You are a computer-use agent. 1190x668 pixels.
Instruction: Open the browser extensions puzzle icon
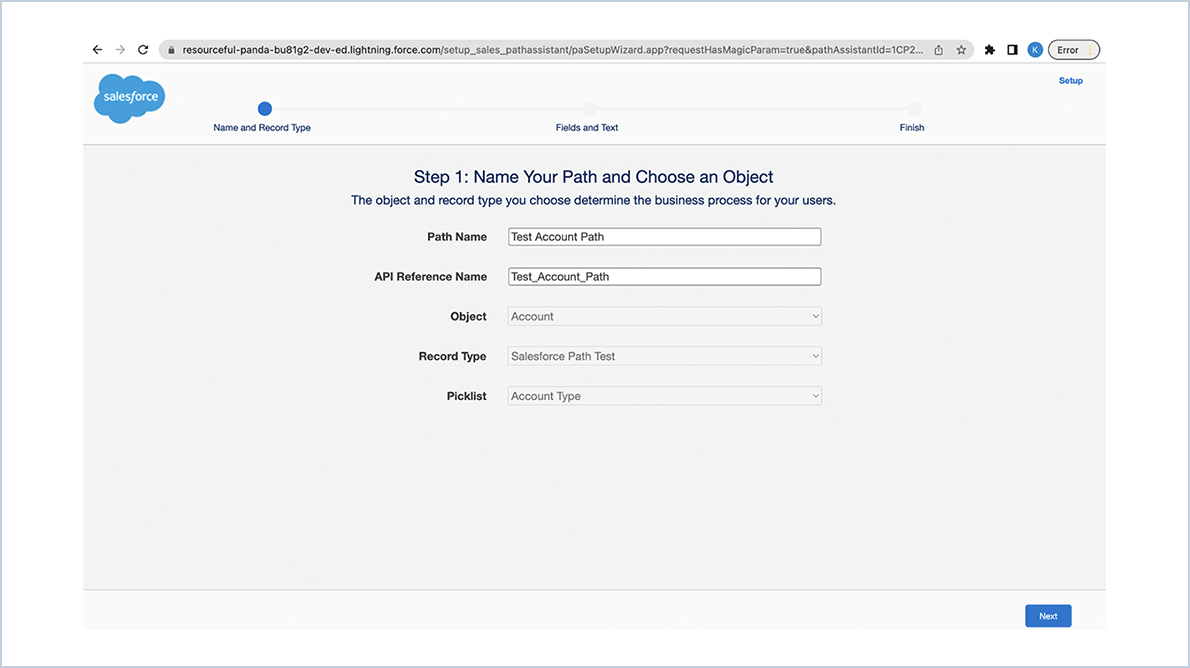pyautogui.click(x=988, y=48)
